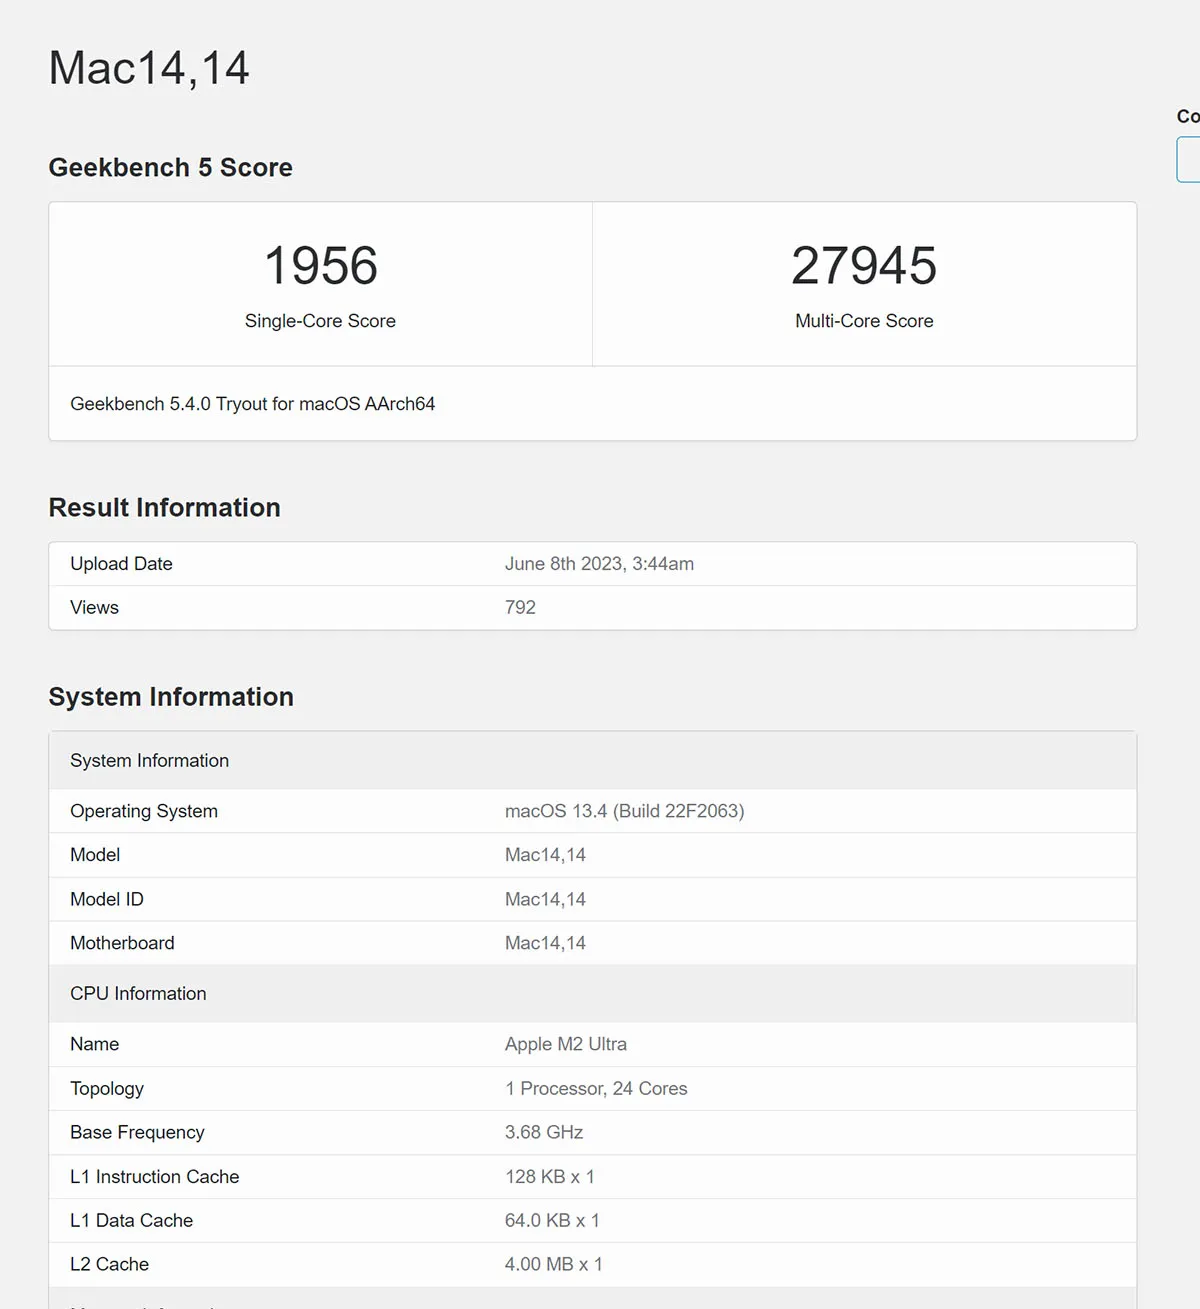Click the Base Frequency row label
The width and height of the screenshot is (1200, 1309).
point(137,1133)
